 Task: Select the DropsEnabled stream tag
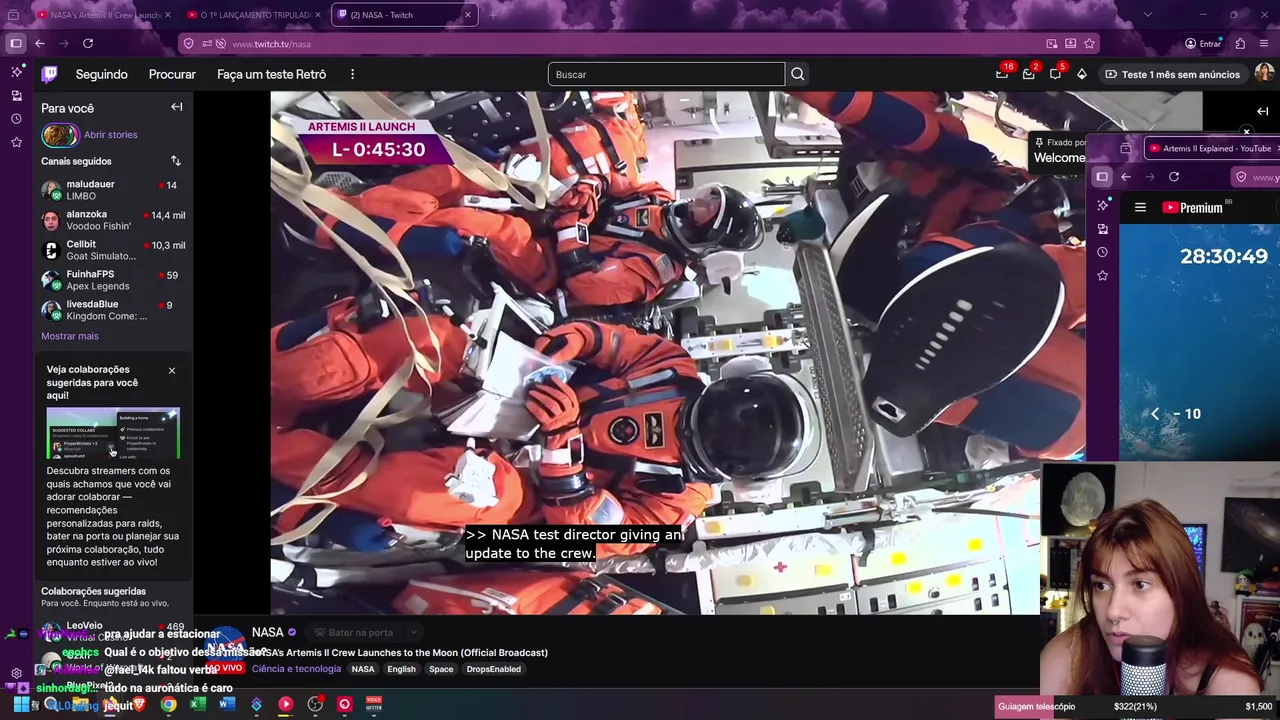493,669
